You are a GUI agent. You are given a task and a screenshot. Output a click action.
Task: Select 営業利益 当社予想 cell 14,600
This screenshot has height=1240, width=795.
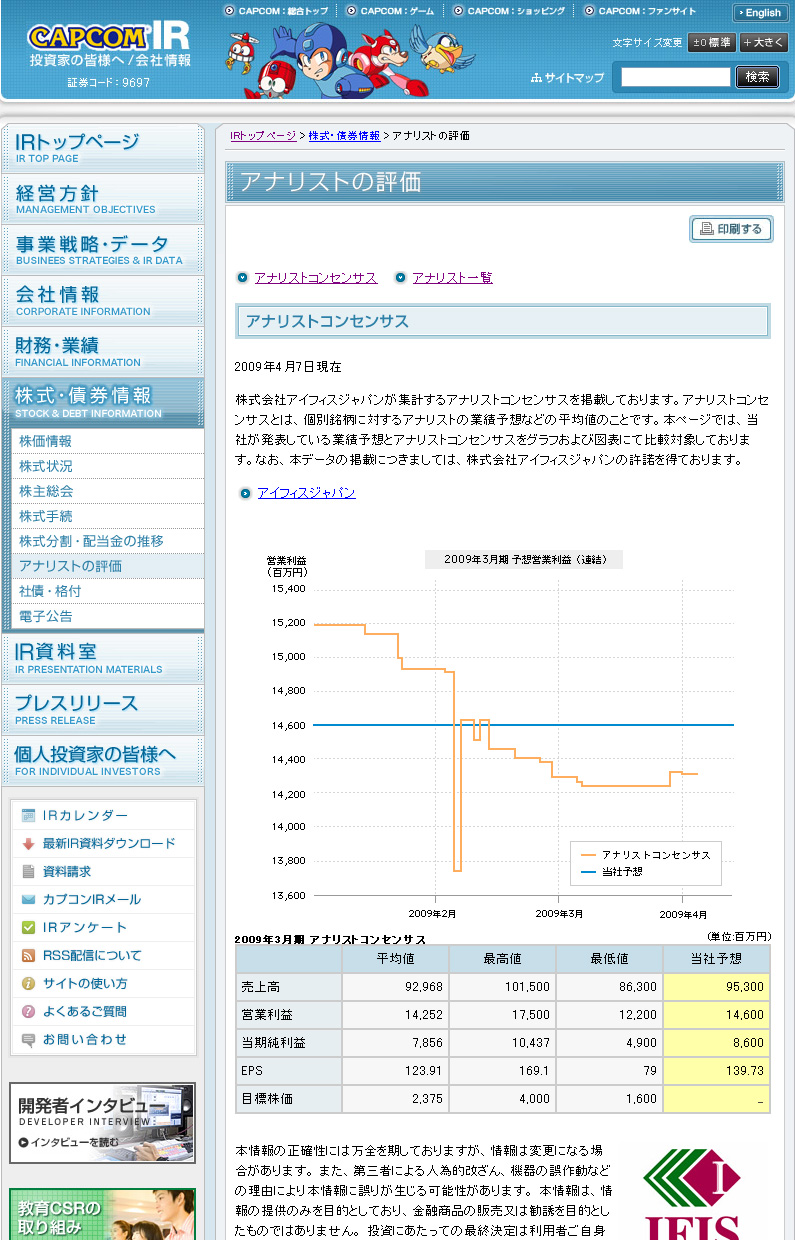point(716,1015)
